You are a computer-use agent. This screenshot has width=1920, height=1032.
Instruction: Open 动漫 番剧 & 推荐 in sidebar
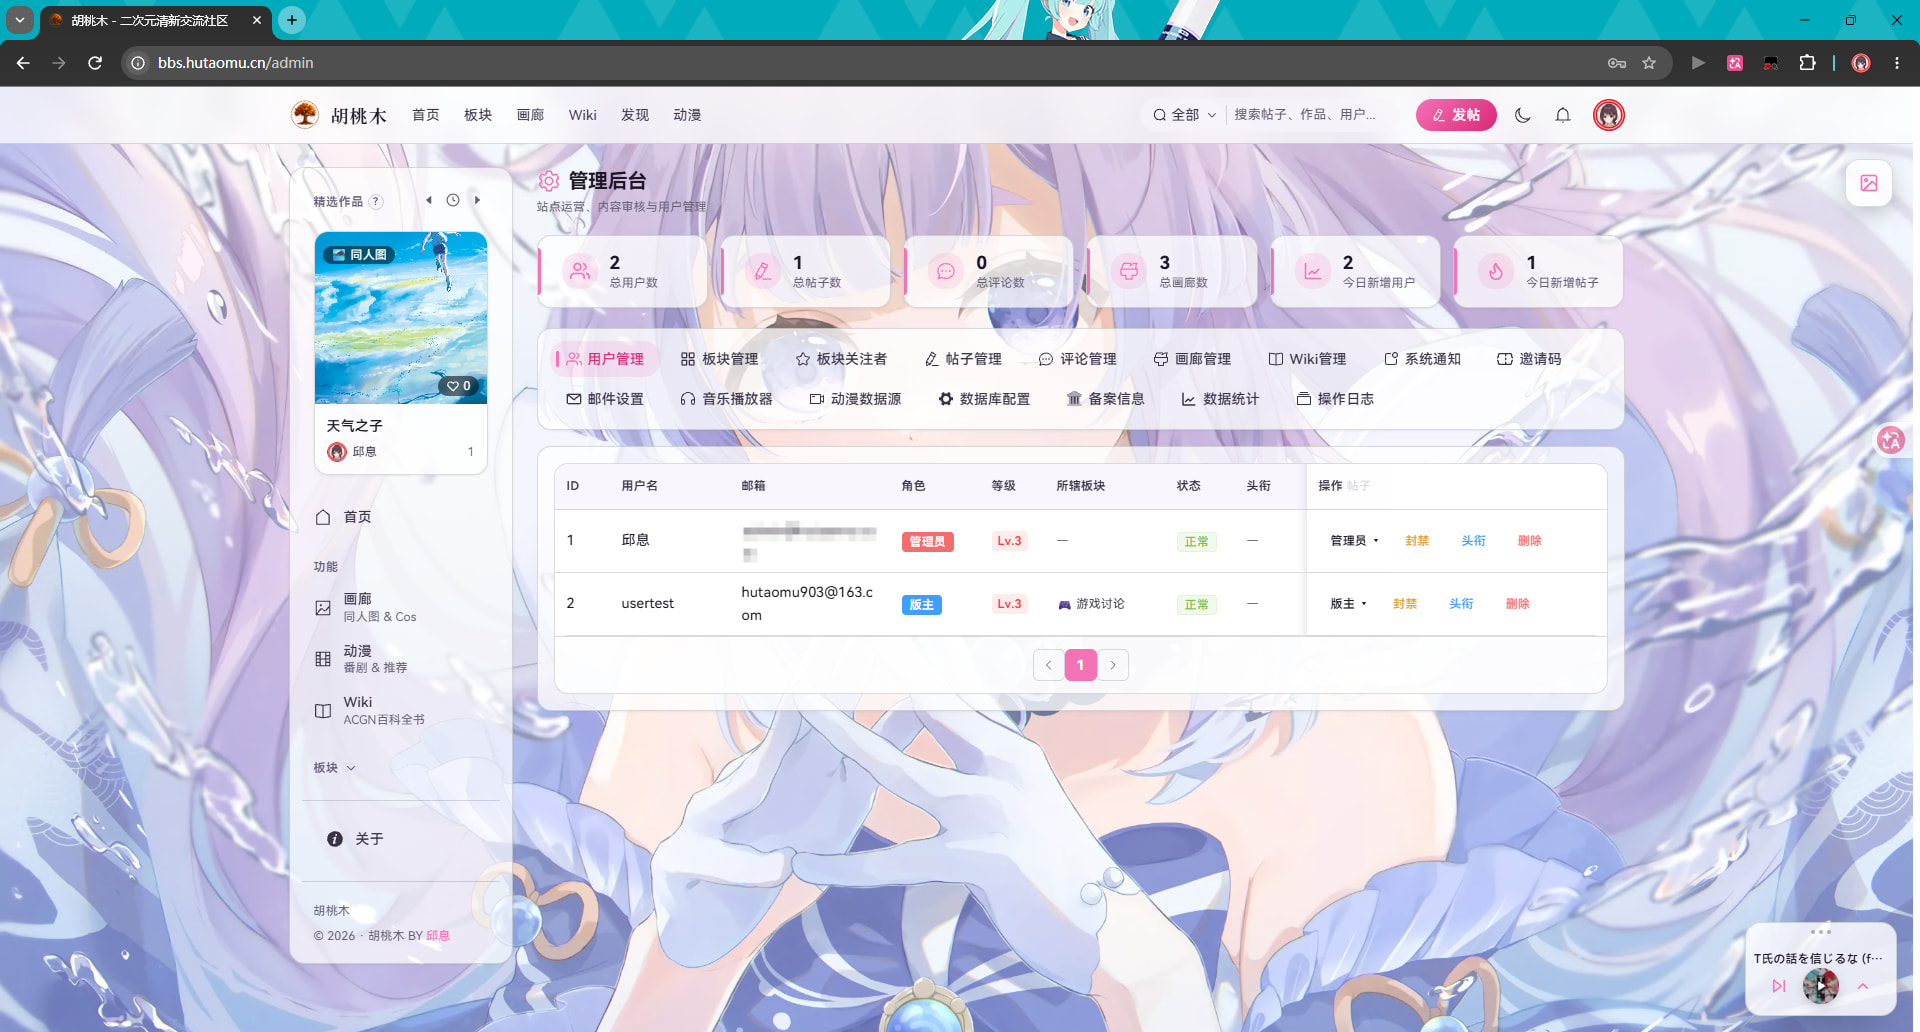[400, 659]
